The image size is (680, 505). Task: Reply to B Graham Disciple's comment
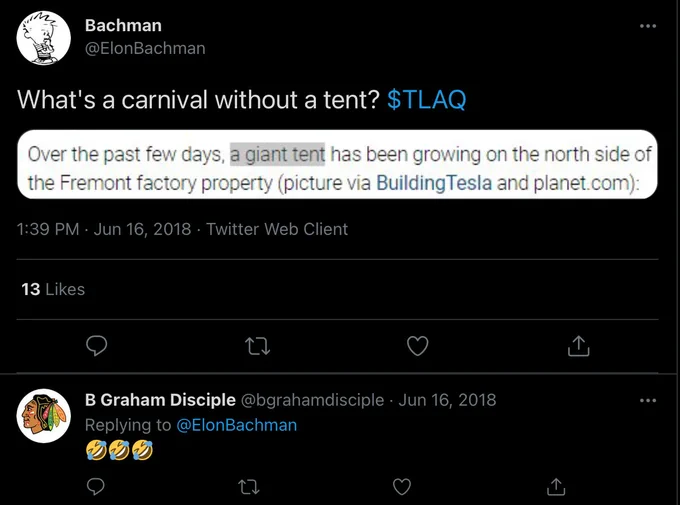pos(95,487)
